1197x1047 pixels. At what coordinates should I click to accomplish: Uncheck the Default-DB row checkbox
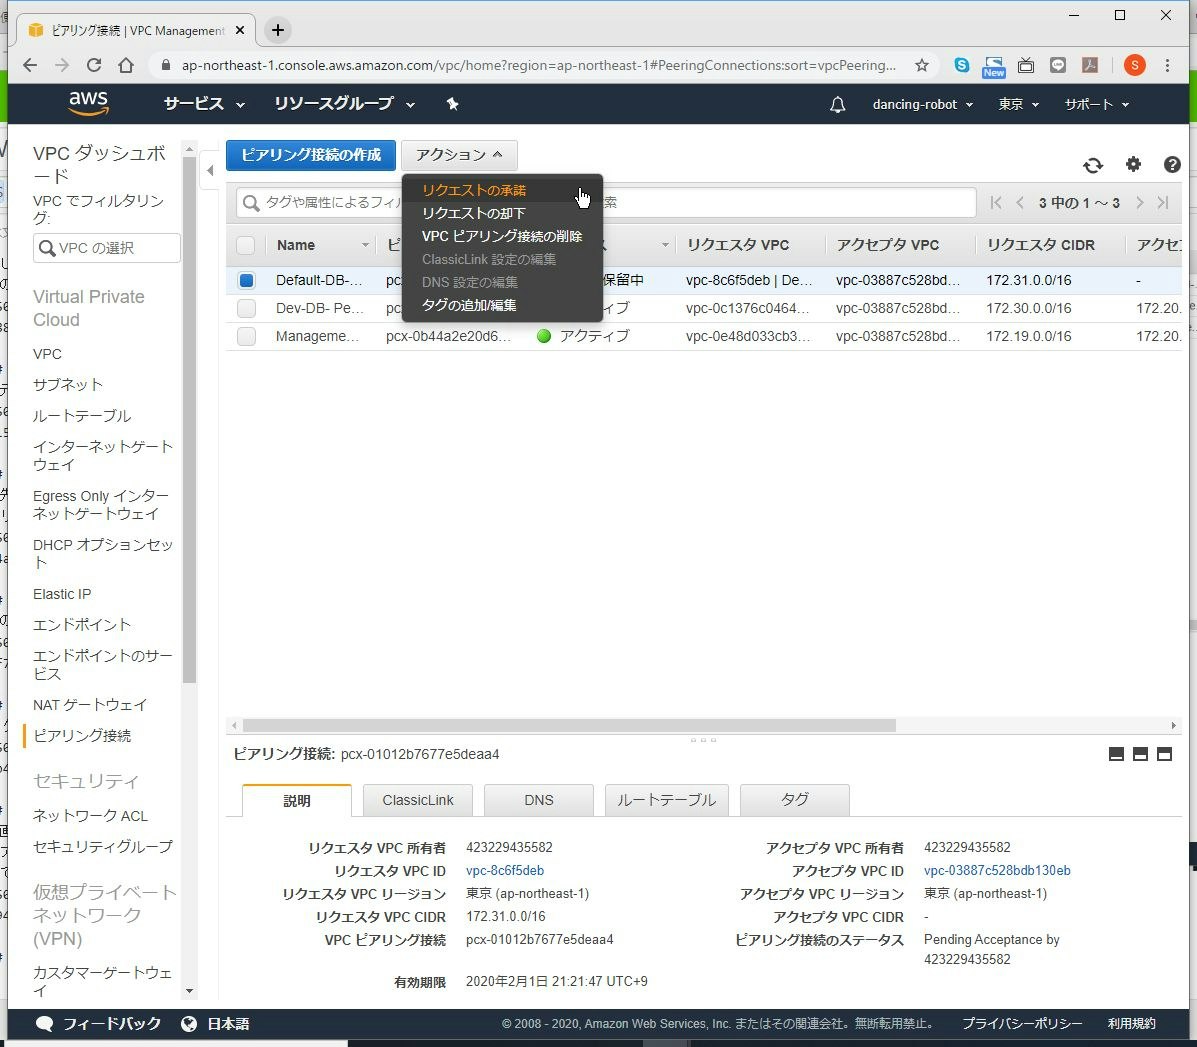click(246, 280)
